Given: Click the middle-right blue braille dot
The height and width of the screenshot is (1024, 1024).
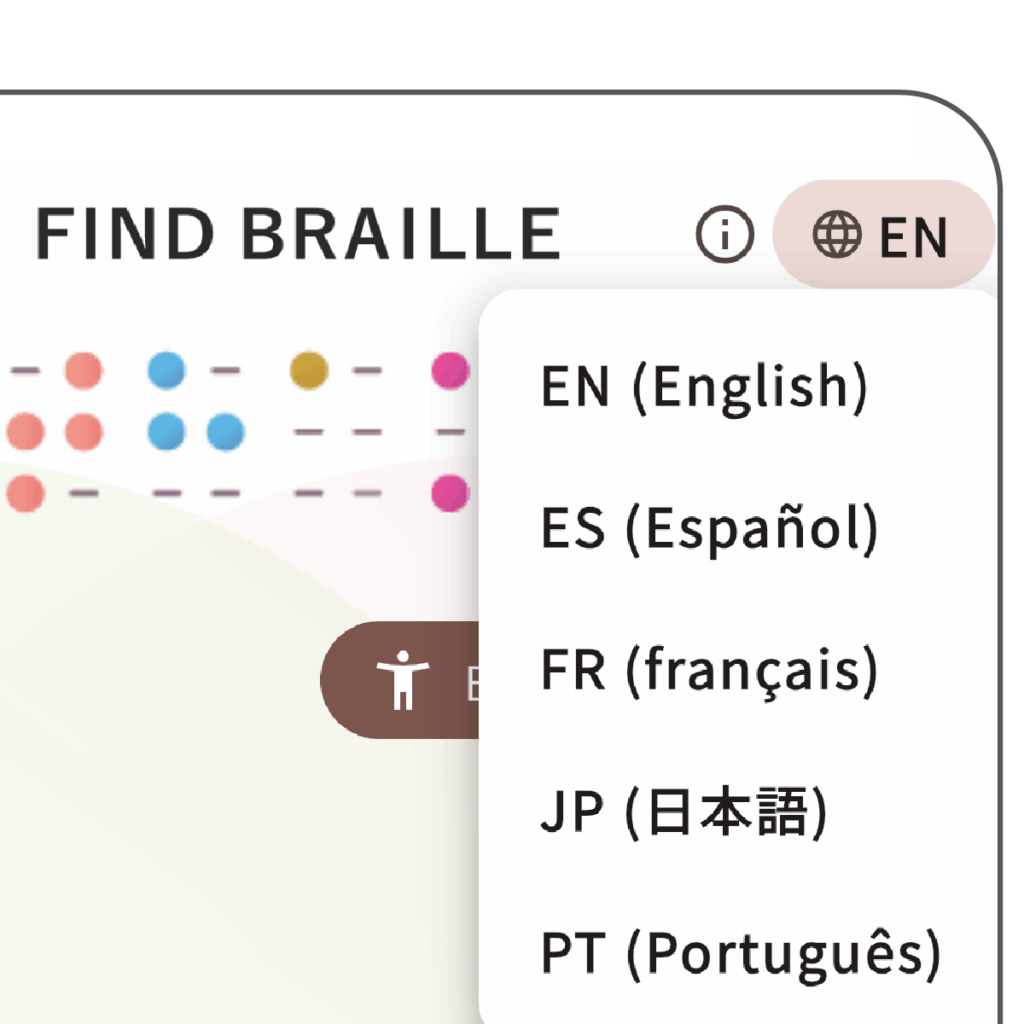Looking at the screenshot, I should [x=224, y=432].
